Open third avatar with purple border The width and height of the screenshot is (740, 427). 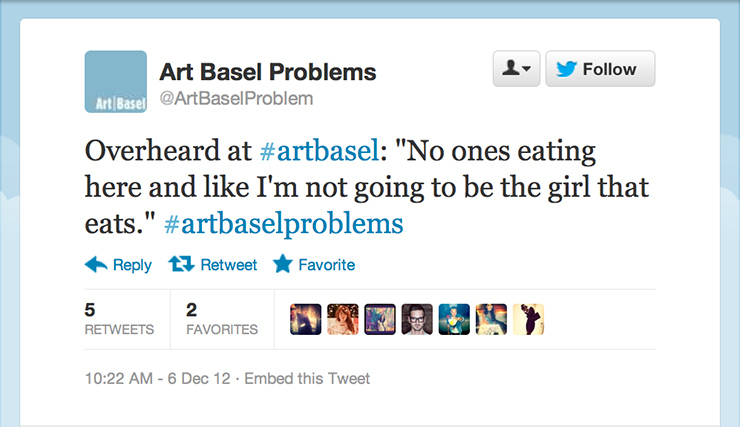[380, 319]
